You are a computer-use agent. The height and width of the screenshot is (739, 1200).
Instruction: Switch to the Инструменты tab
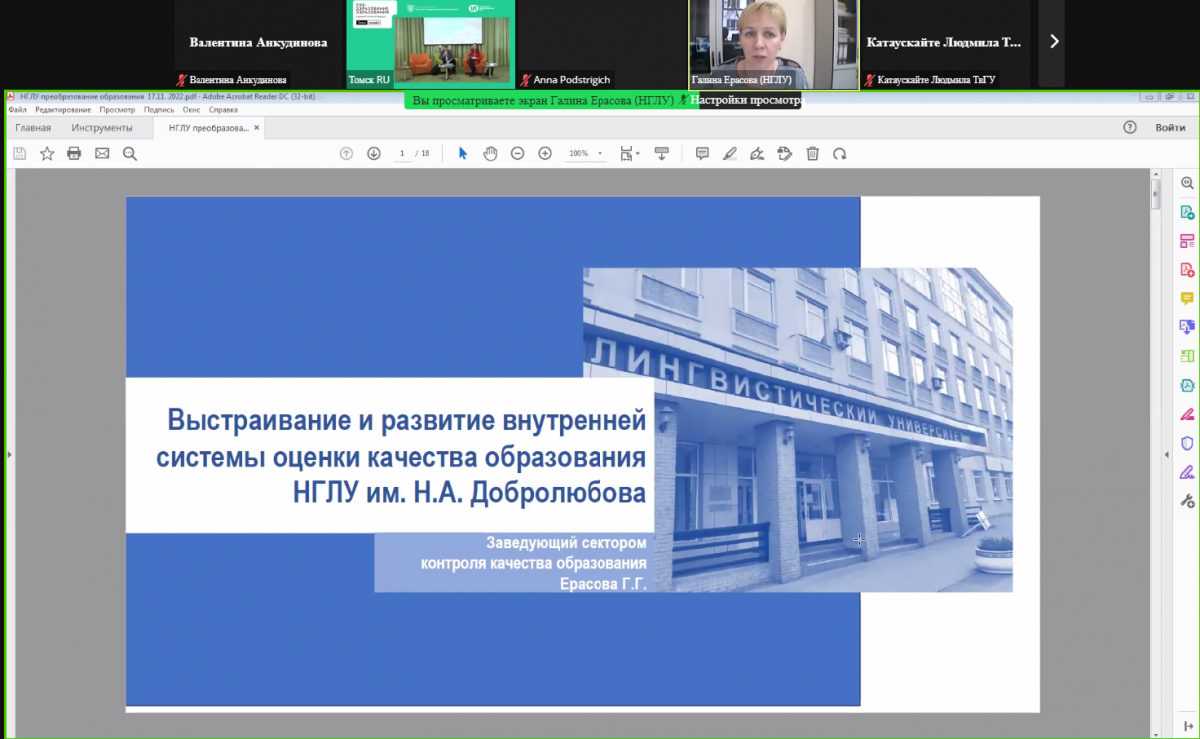[x=102, y=128]
